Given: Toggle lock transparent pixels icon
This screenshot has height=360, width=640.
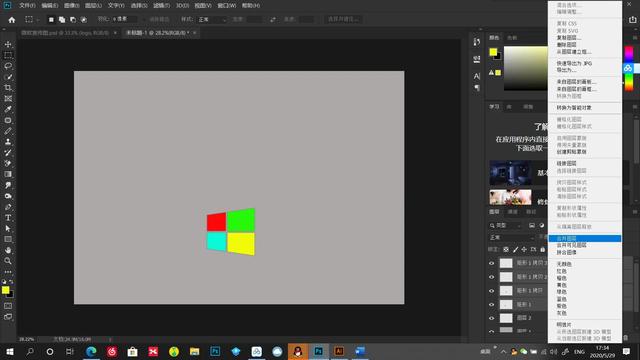Looking at the screenshot, I should [x=506, y=249].
